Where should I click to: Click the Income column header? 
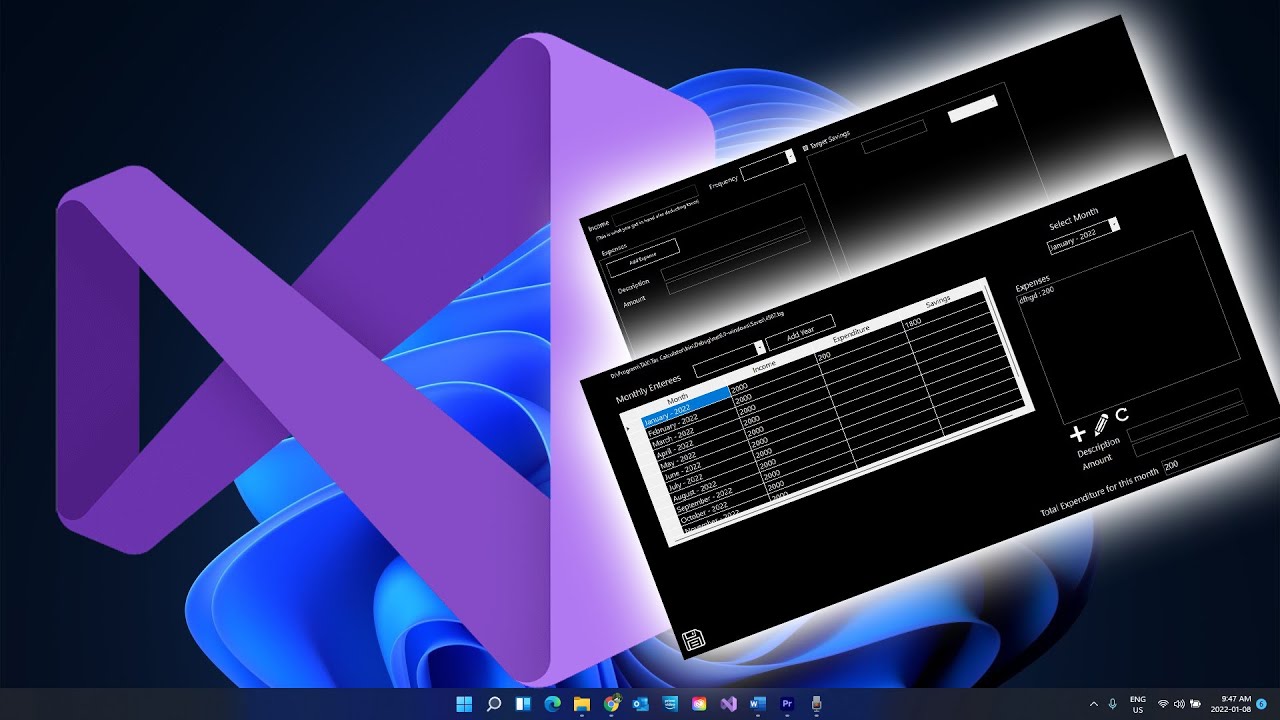[763, 365]
